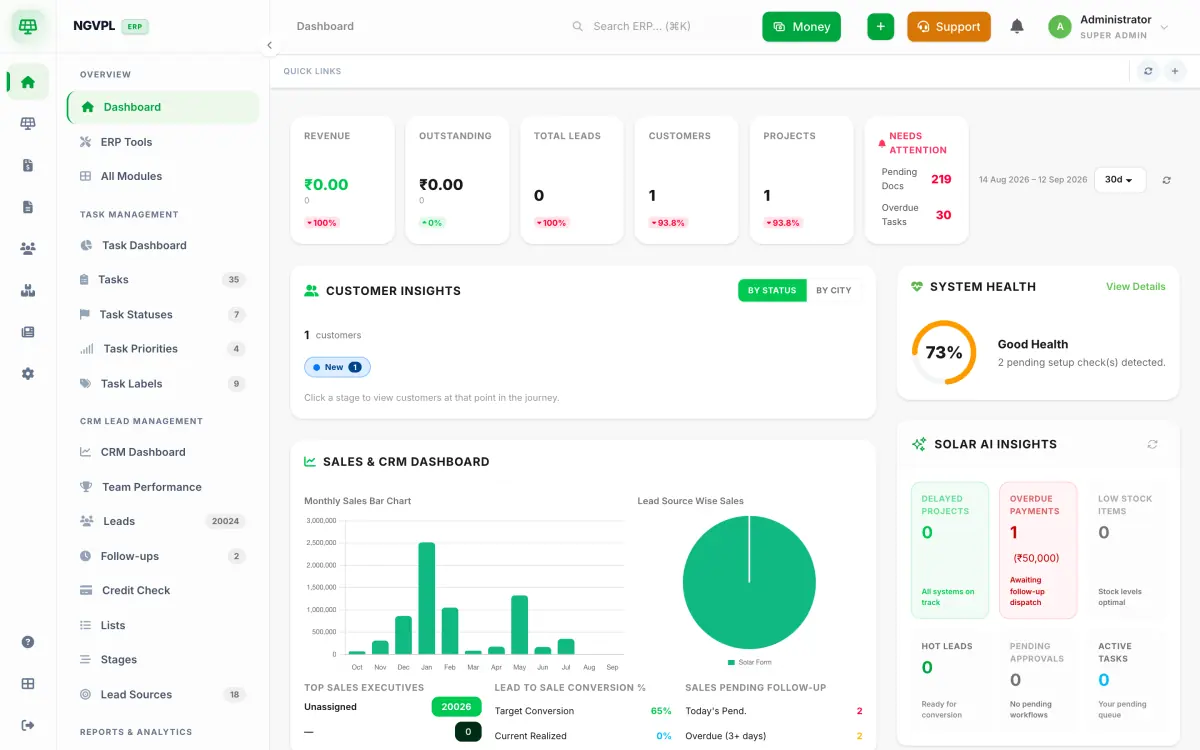Open the Active Tasks card
The width and height of the screenshot is (1200, 750).
click(x=1127, y=680)
